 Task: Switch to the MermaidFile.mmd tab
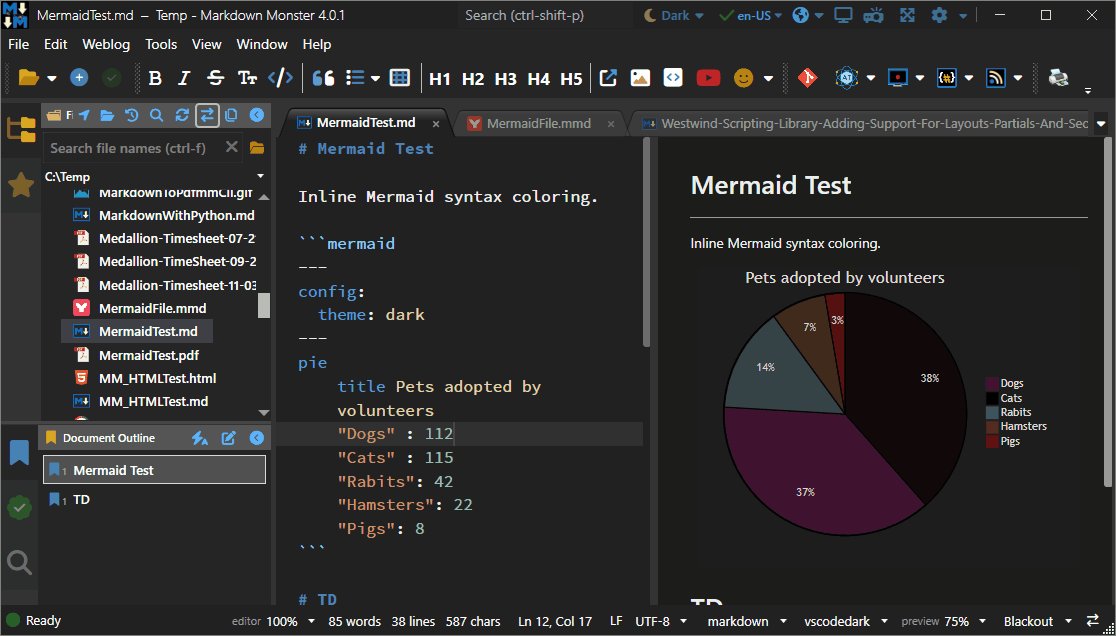[539, 123]
